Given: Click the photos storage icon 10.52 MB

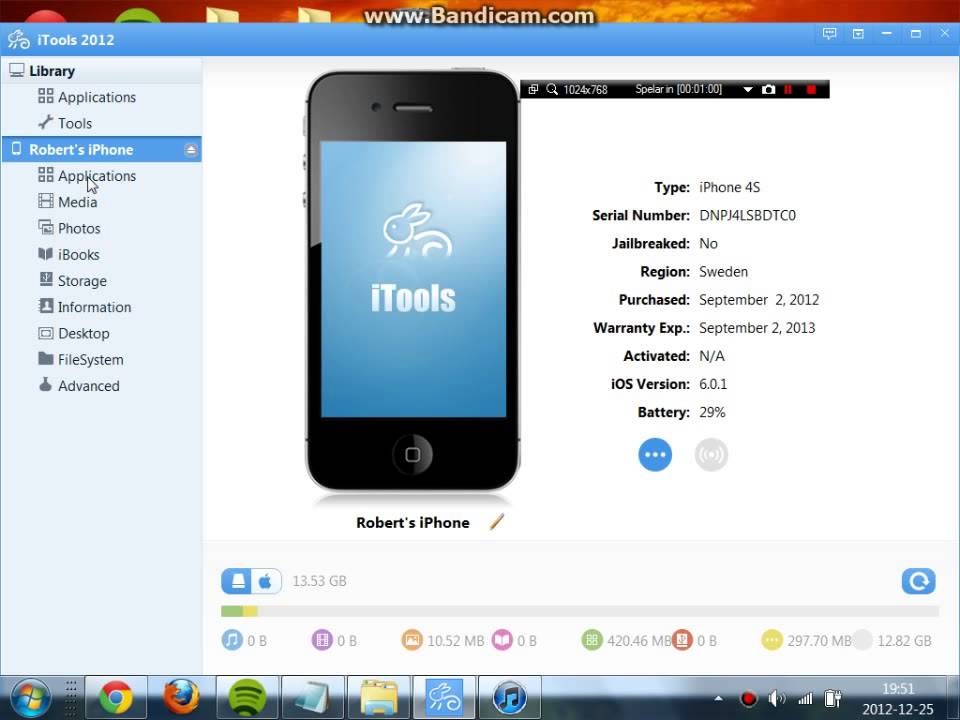Looking at the screenshot, I should click(412, 640).
